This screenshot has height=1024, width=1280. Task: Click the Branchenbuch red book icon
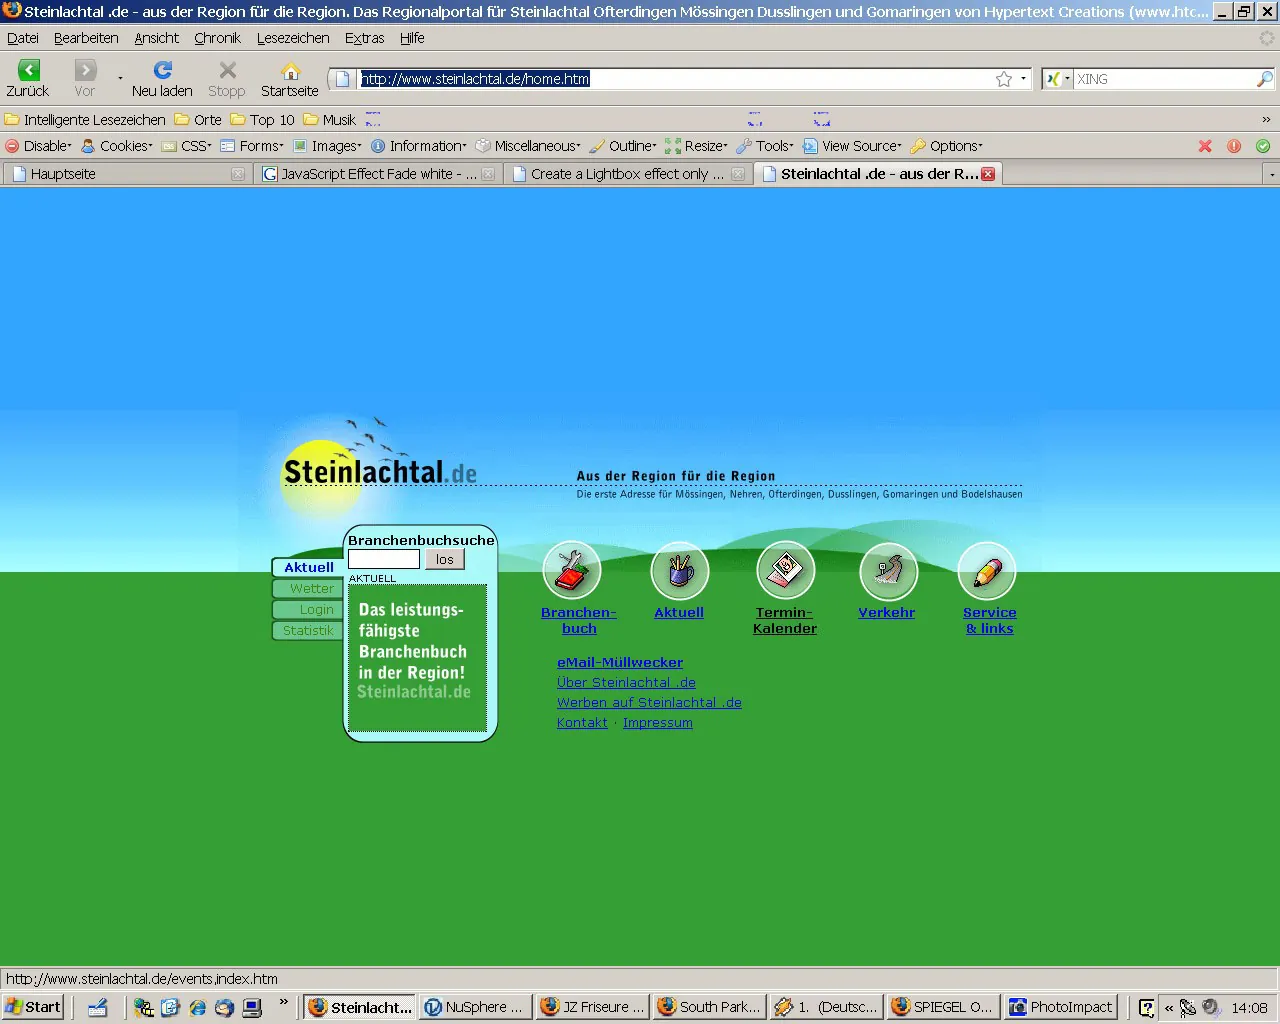click(572, 571)
